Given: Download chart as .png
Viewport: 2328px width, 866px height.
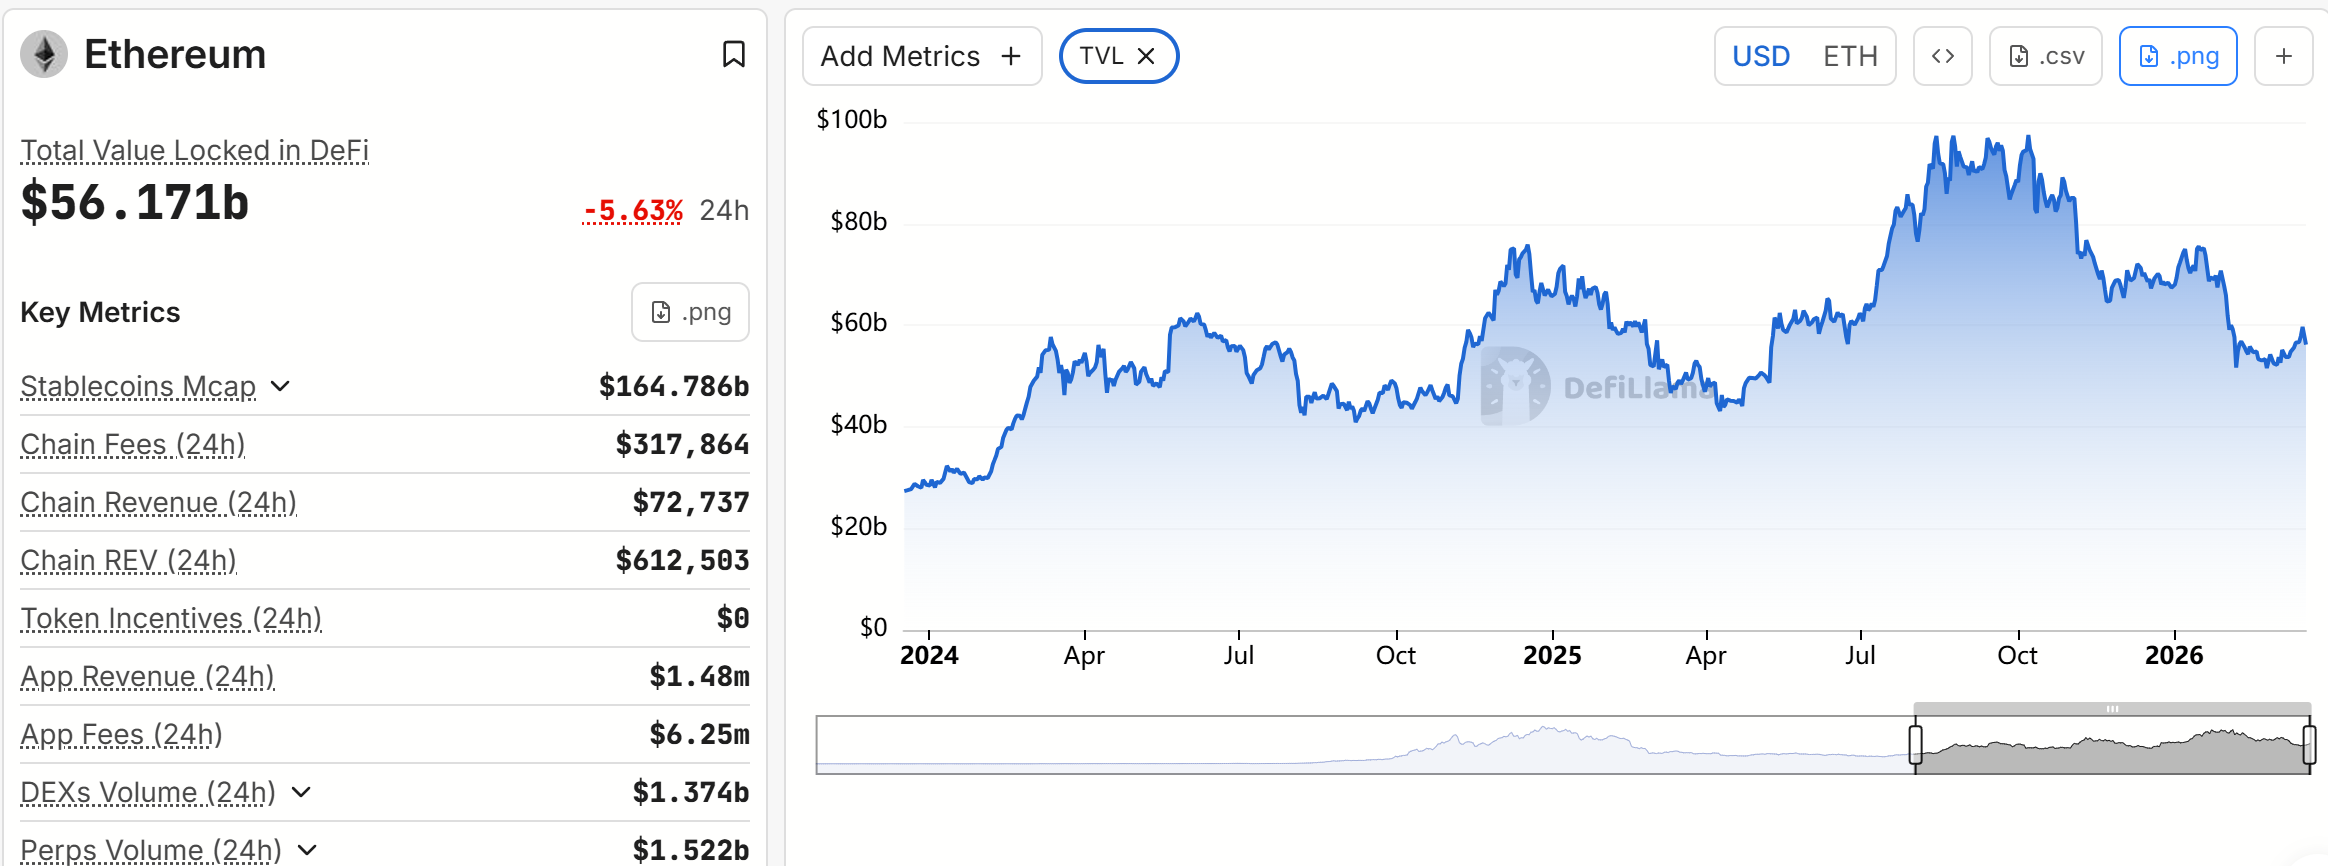Looking at the screenshot, I should [x=2177, y=56].
